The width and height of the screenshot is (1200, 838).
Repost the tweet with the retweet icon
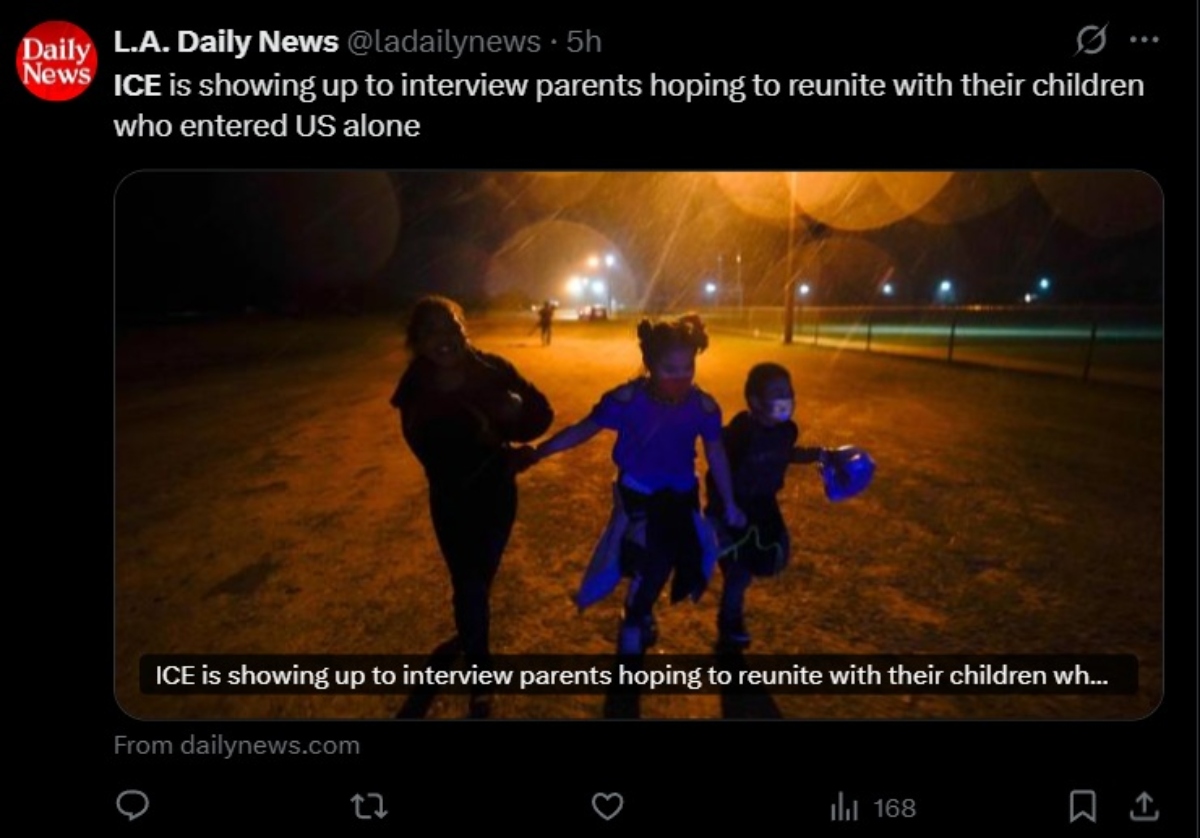point(370,806)
